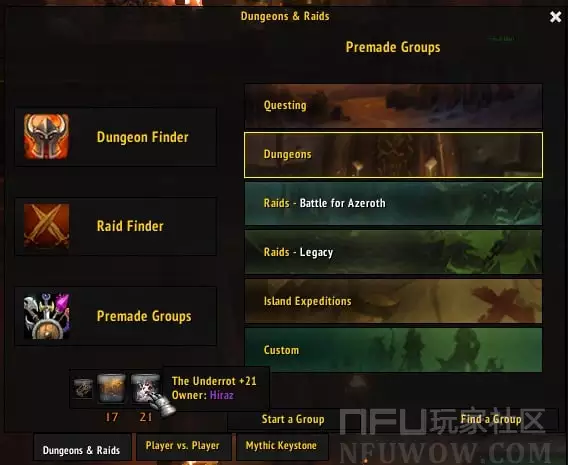
Task: Click the Raid Finder crossed swords icon
Action: [x=46, y=226]
